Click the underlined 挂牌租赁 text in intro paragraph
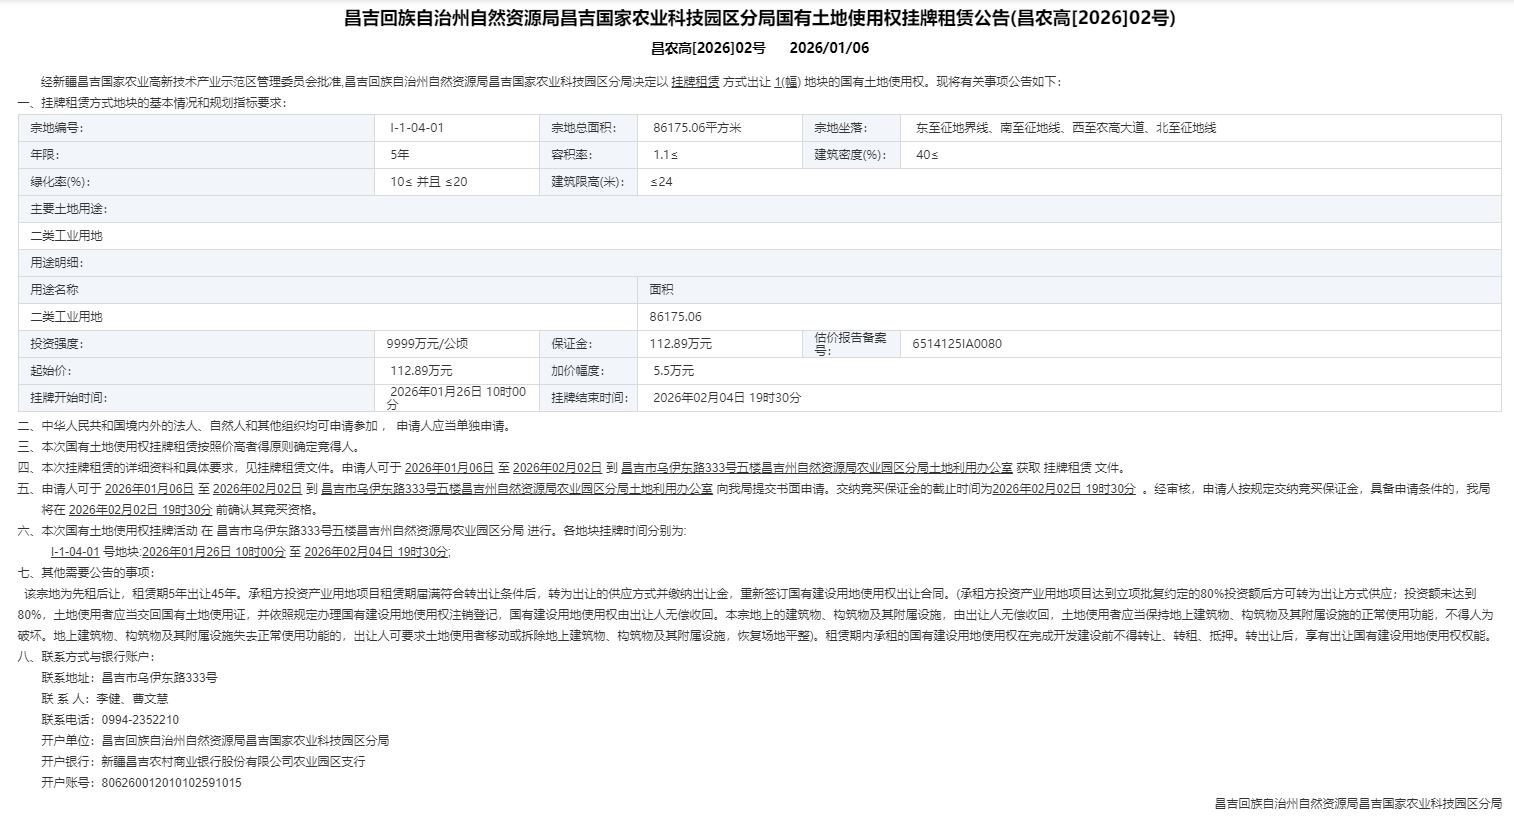 [x=695, y=82]
